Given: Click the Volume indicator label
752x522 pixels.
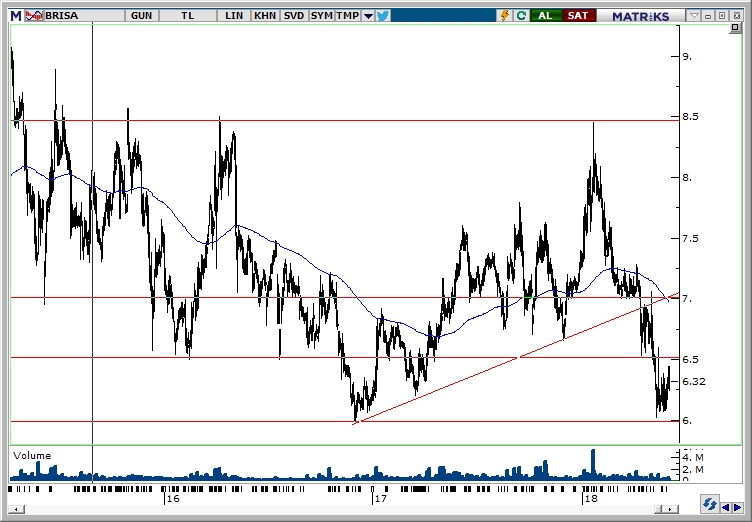Looking at the screenshot, I should (32, 456).
